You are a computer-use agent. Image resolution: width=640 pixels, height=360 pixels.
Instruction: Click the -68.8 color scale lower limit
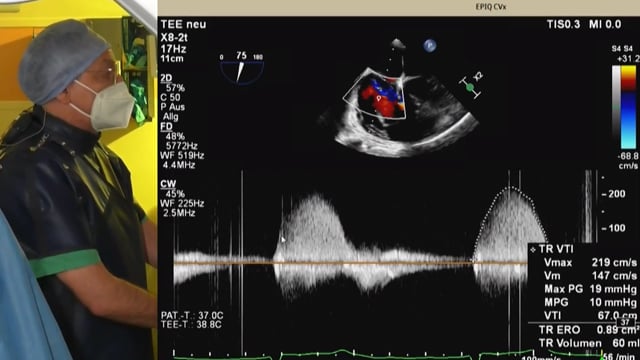tap(627, 156)
